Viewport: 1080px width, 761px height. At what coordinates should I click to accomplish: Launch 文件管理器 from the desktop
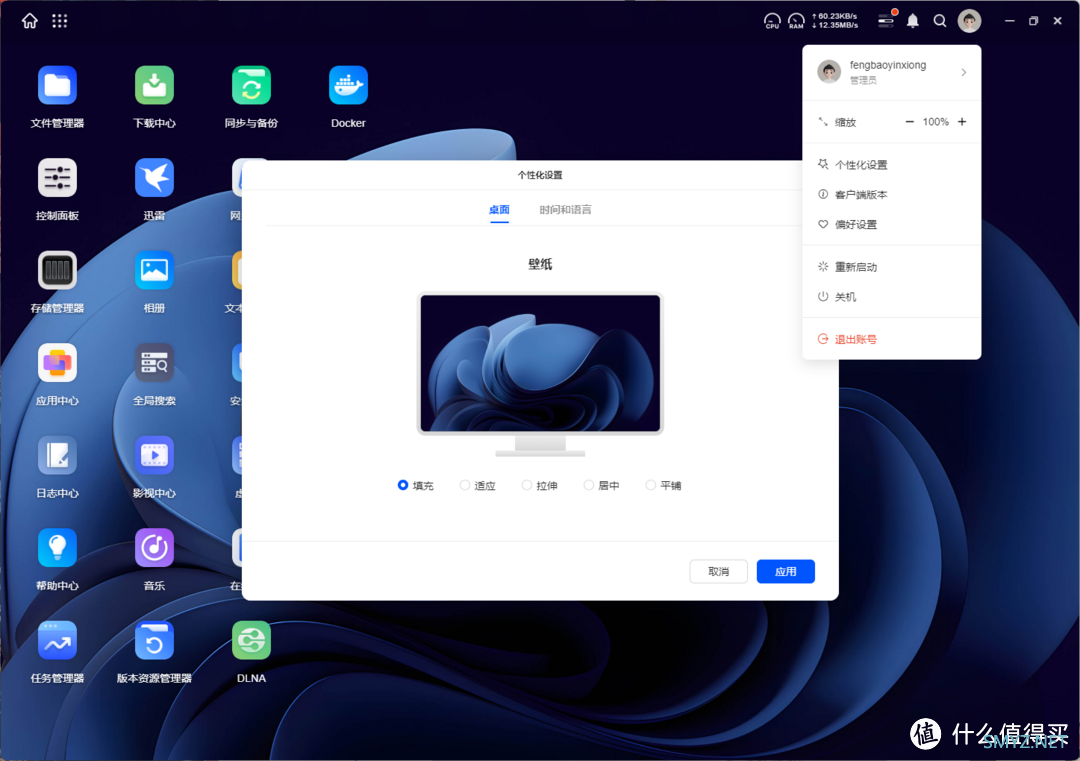[57, 86]
